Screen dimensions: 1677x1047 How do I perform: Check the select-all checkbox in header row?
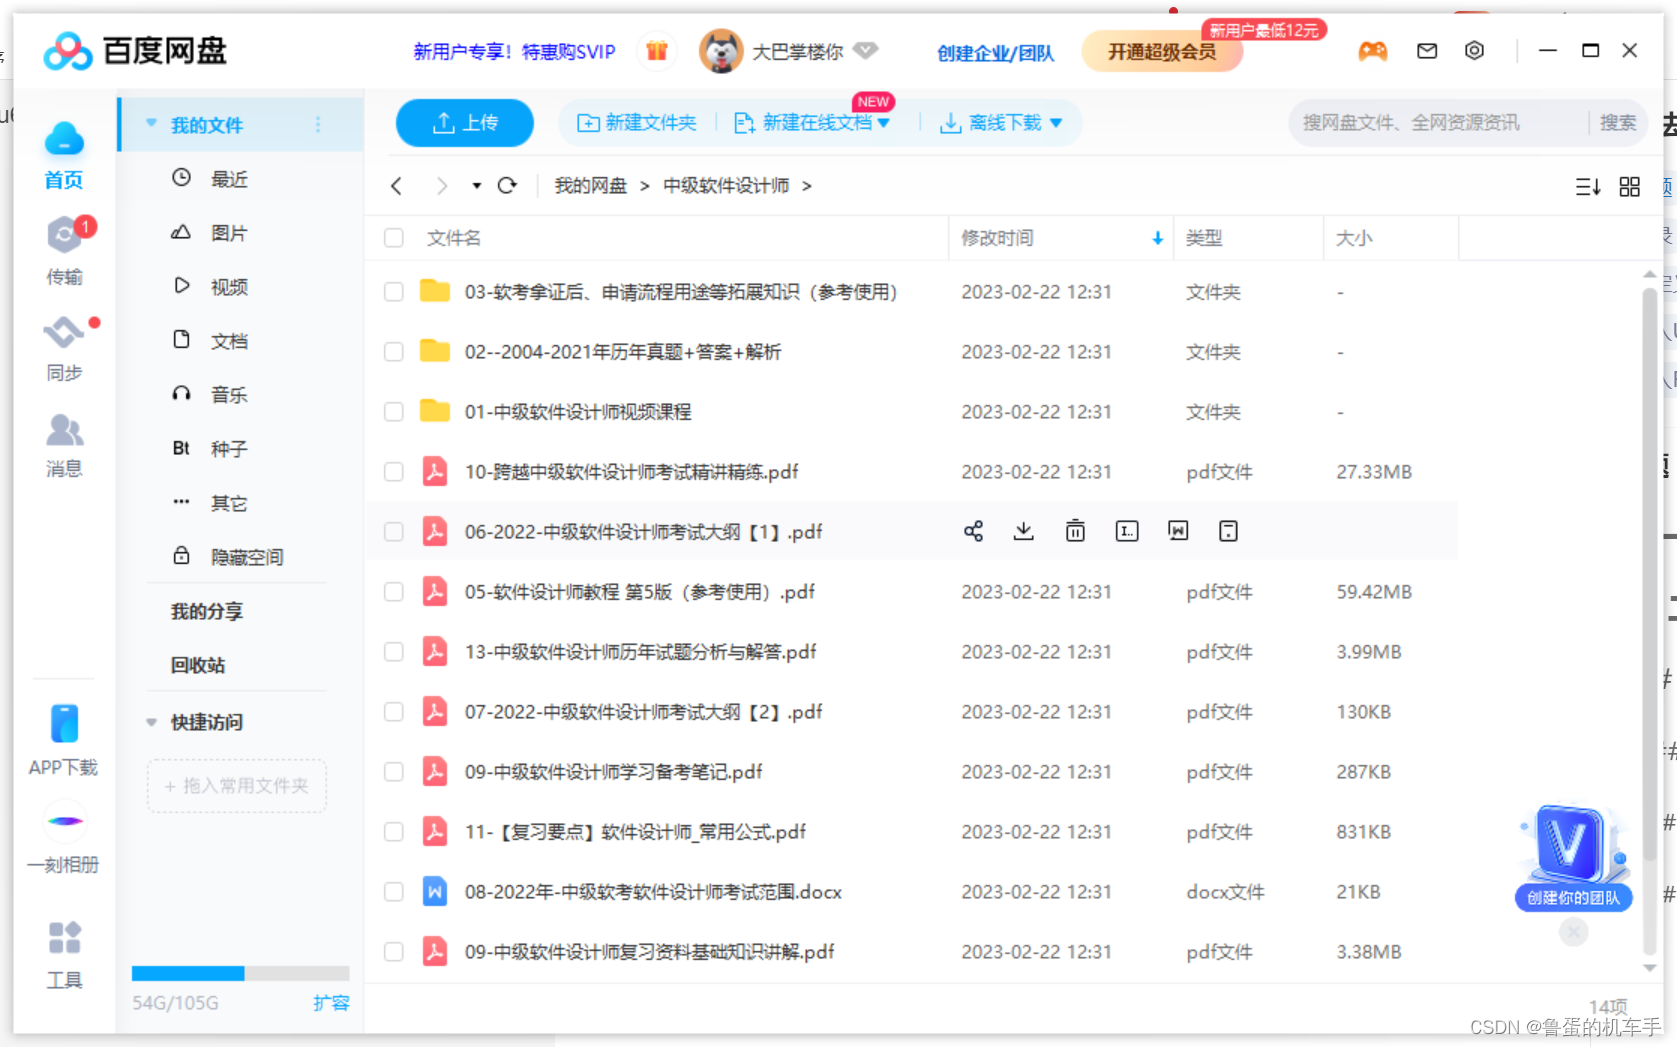393,238
